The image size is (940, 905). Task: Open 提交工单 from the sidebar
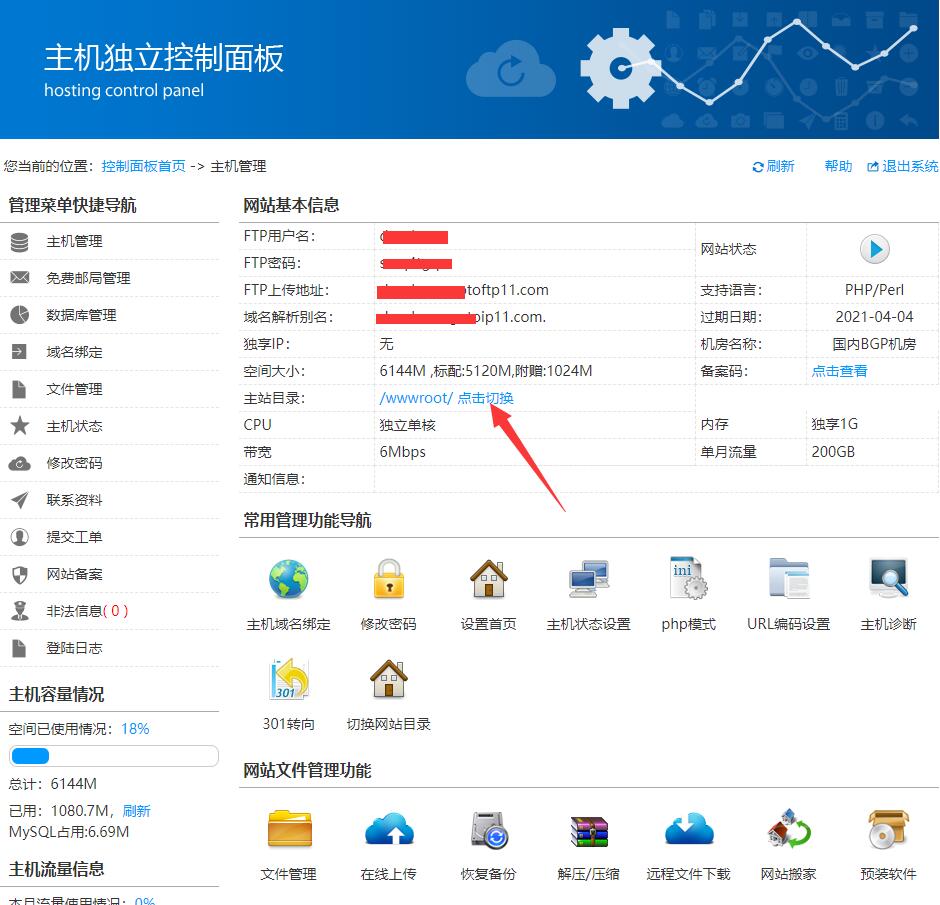tap(74, 537)
